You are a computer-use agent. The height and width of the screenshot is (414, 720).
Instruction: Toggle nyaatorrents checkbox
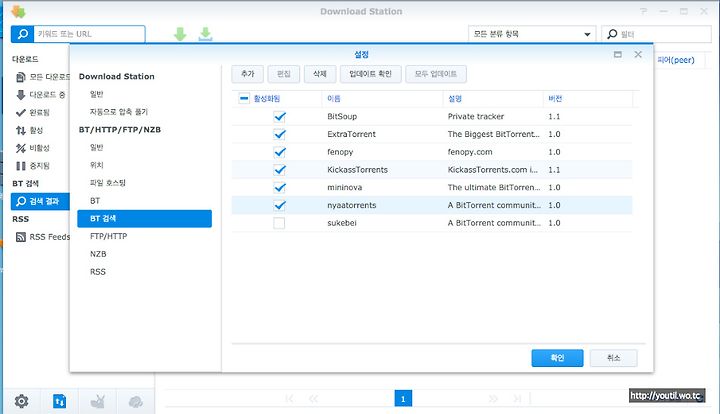click(x=279, y=205)
